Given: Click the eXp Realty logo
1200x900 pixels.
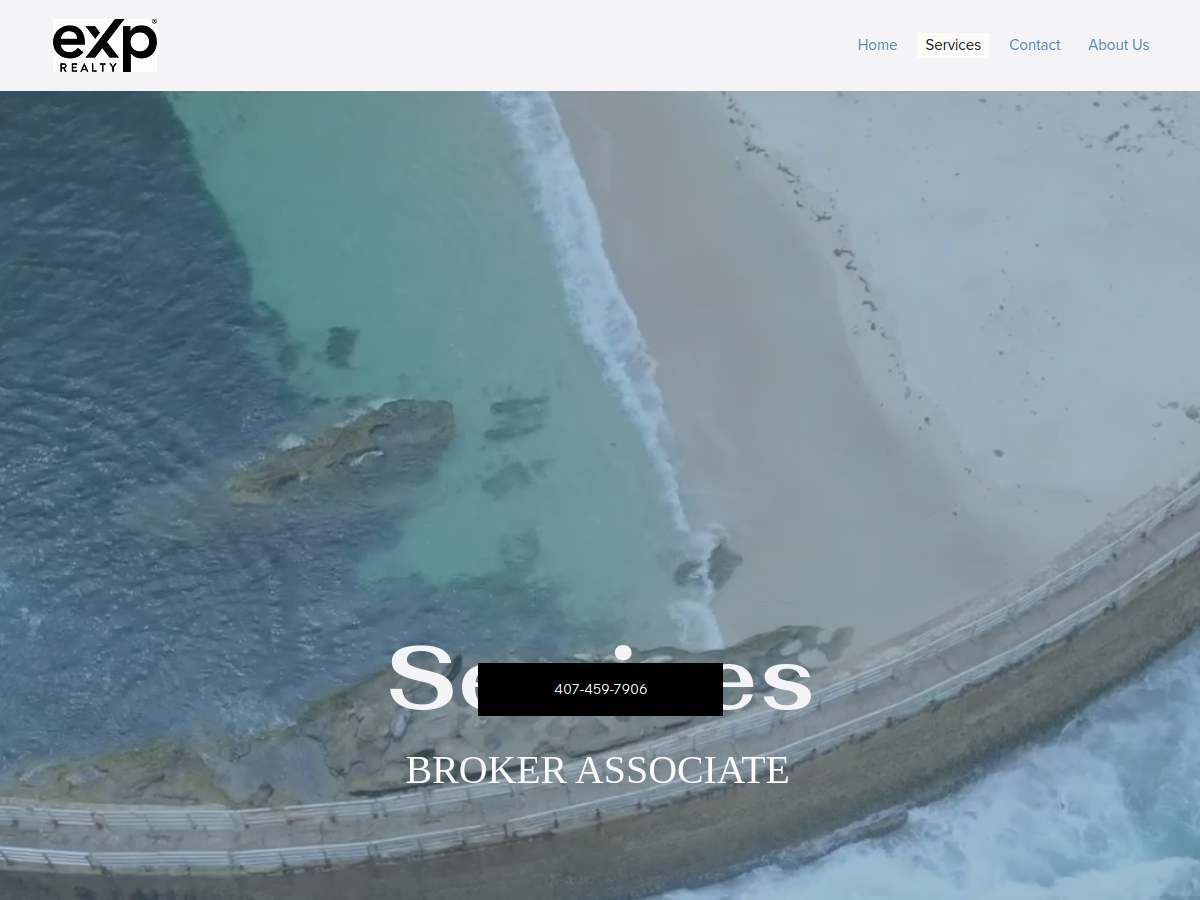Looking at the screenshot, I should pos(105,45).
